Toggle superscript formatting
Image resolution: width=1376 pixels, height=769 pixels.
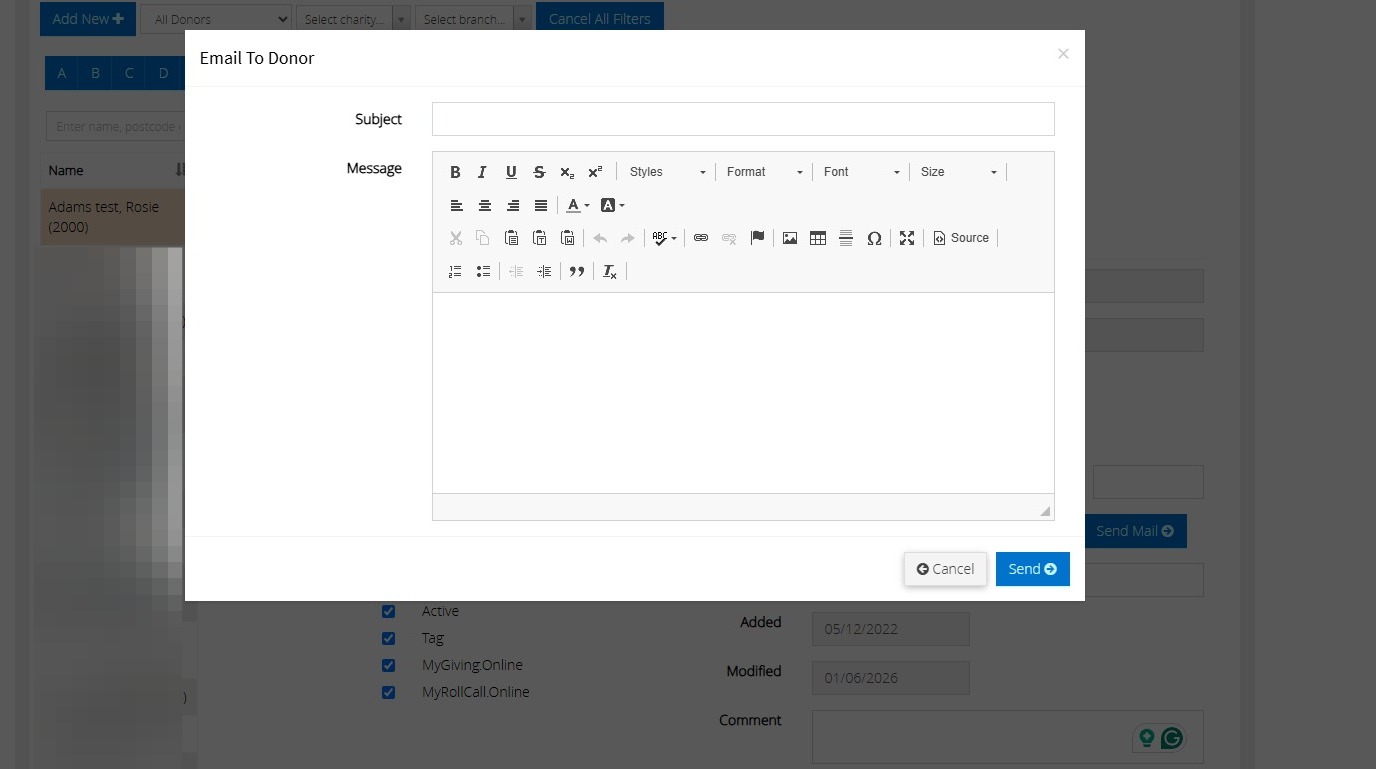595,172
